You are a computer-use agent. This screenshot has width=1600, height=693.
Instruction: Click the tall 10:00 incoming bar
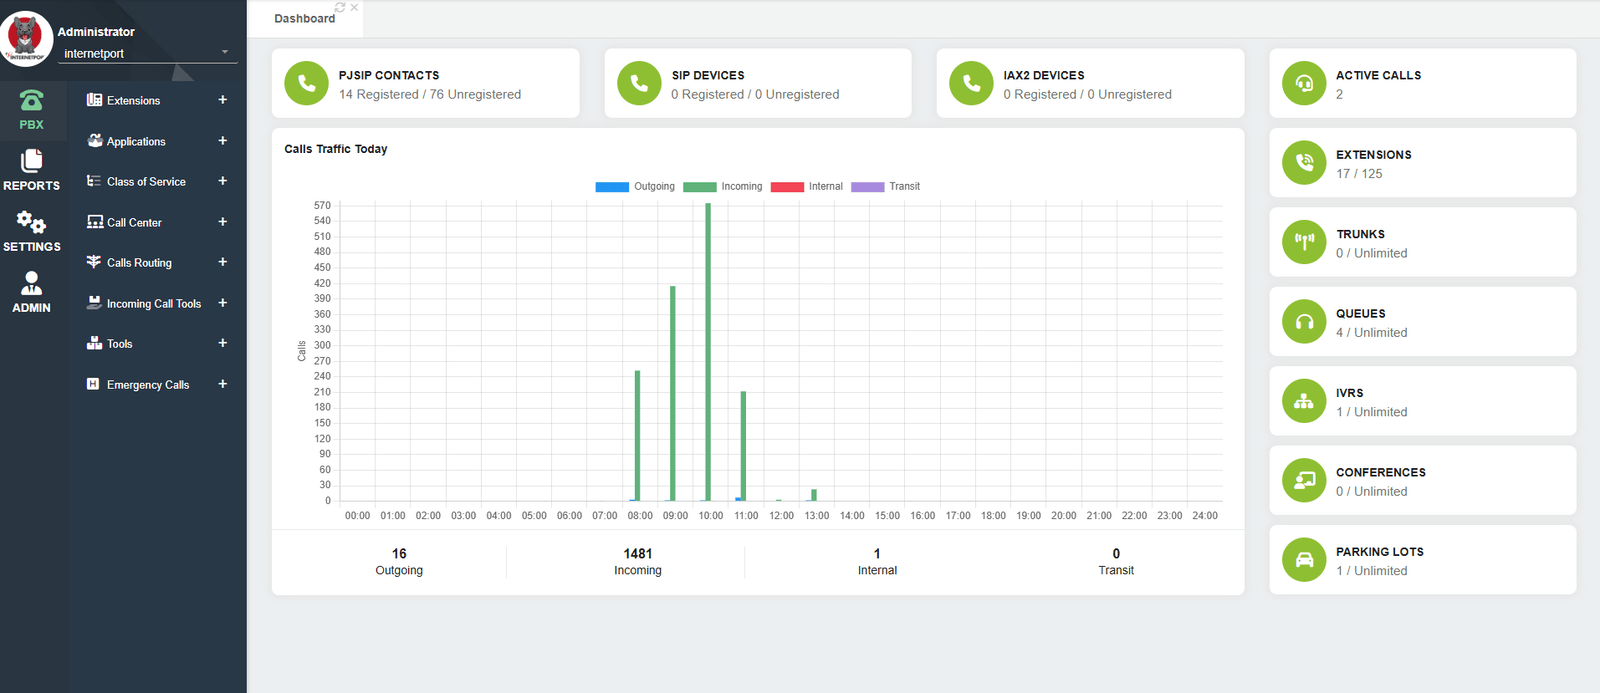(x=708, y=352)
